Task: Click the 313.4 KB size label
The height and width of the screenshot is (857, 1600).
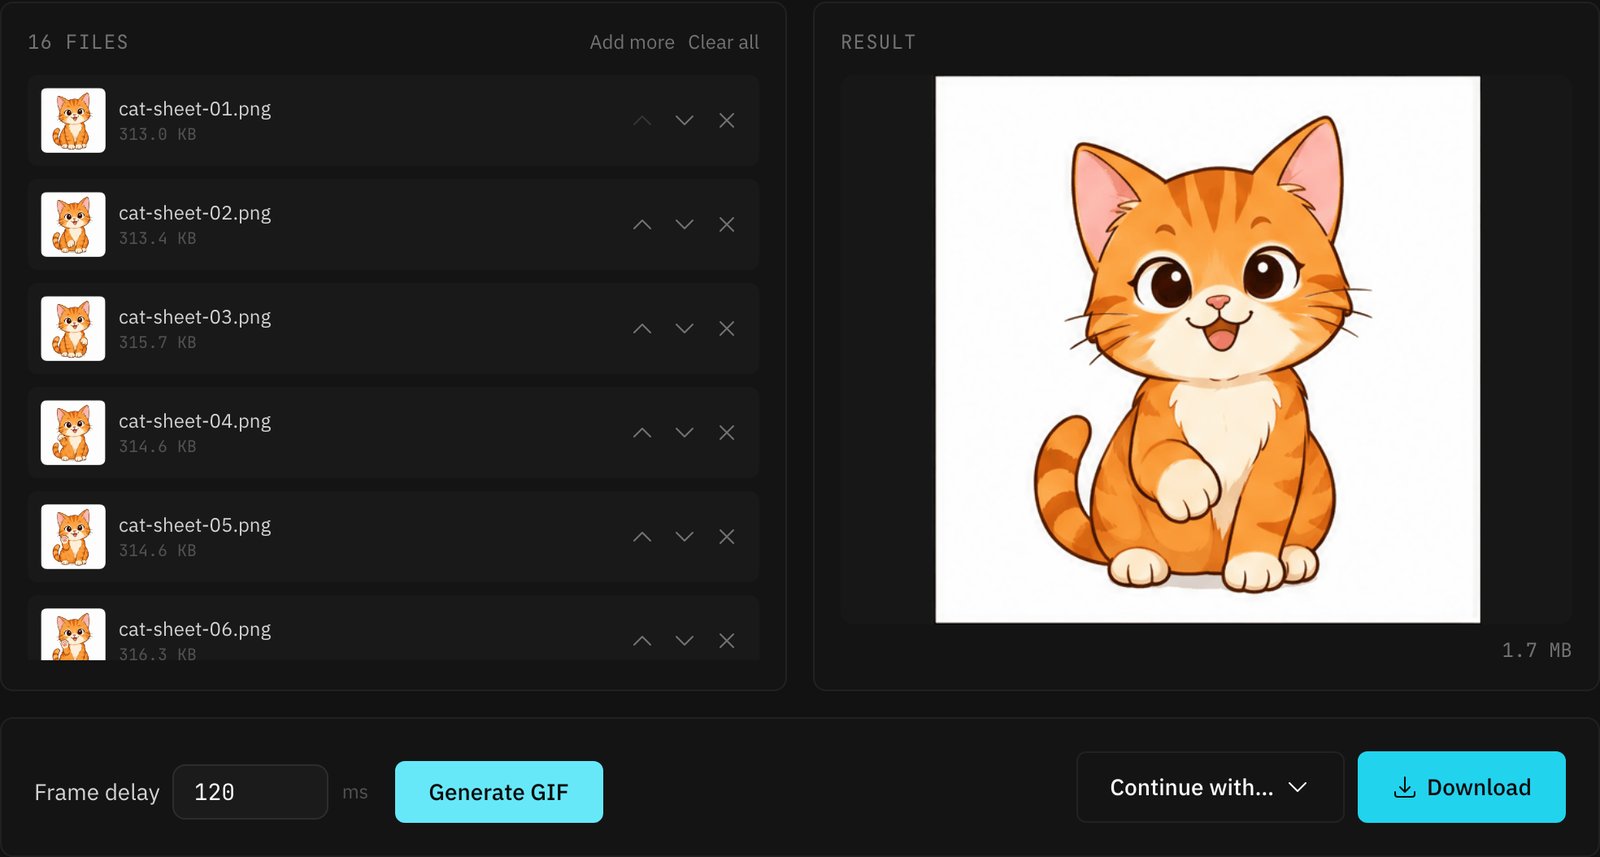Action: tap(158, 238)
